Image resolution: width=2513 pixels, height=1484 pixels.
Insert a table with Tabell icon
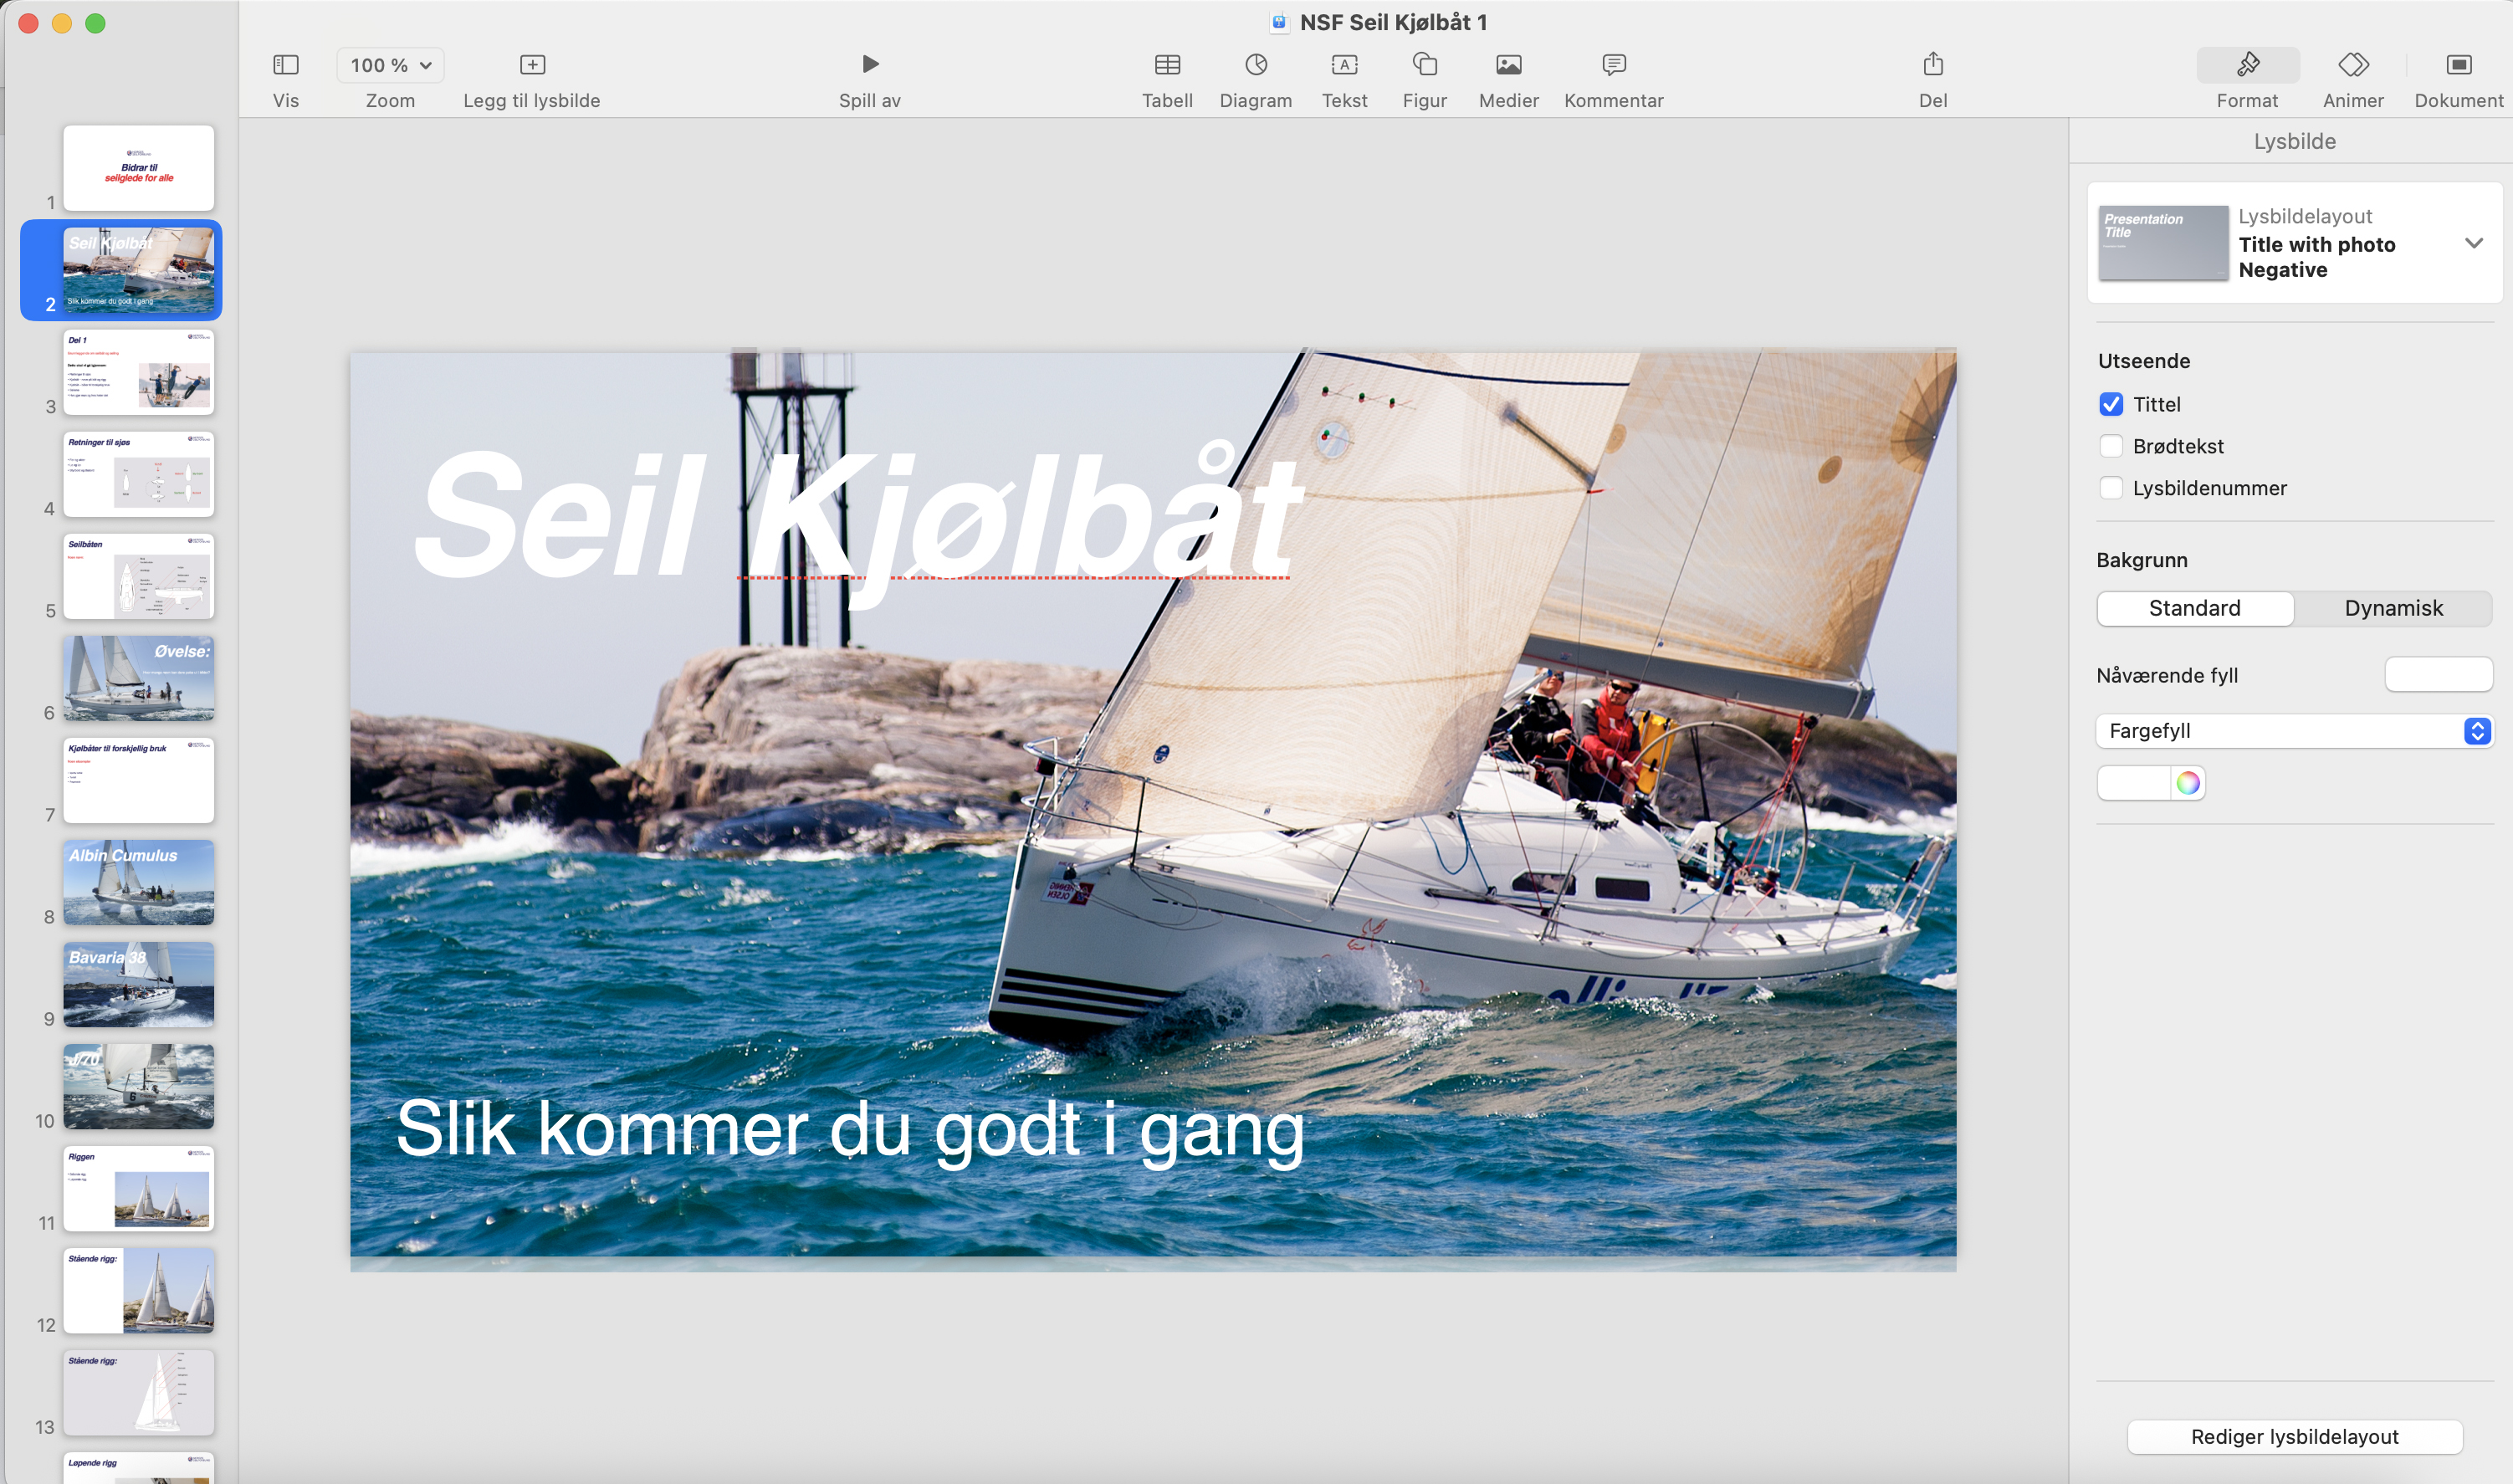pos(1167,65)
